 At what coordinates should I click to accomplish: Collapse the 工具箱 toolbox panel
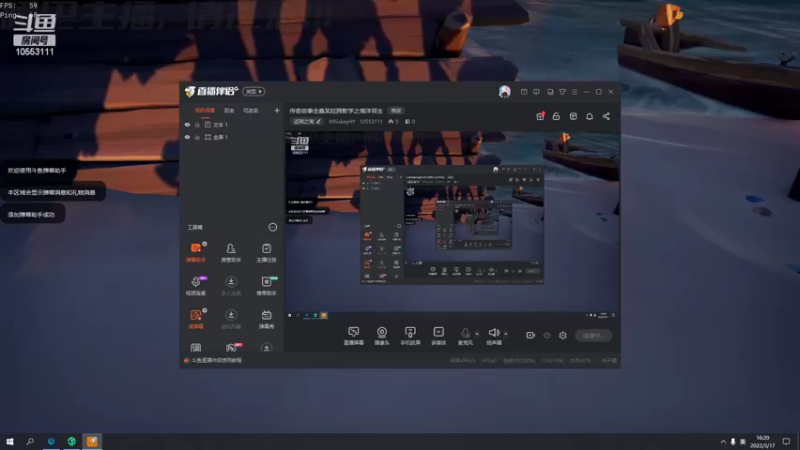[x=273, y=227]
